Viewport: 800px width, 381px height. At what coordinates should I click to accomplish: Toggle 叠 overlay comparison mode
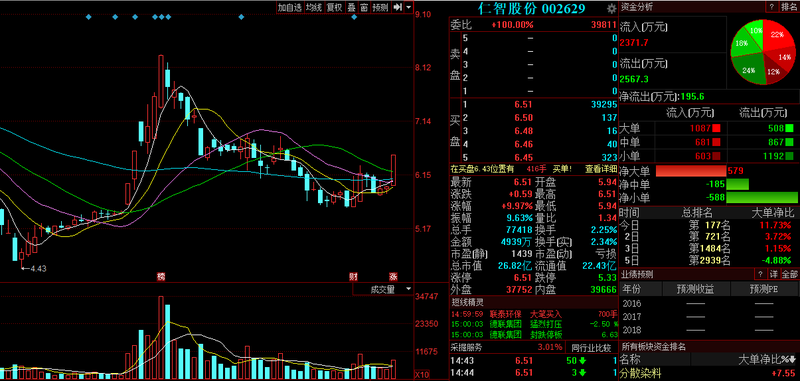point(351,7)
